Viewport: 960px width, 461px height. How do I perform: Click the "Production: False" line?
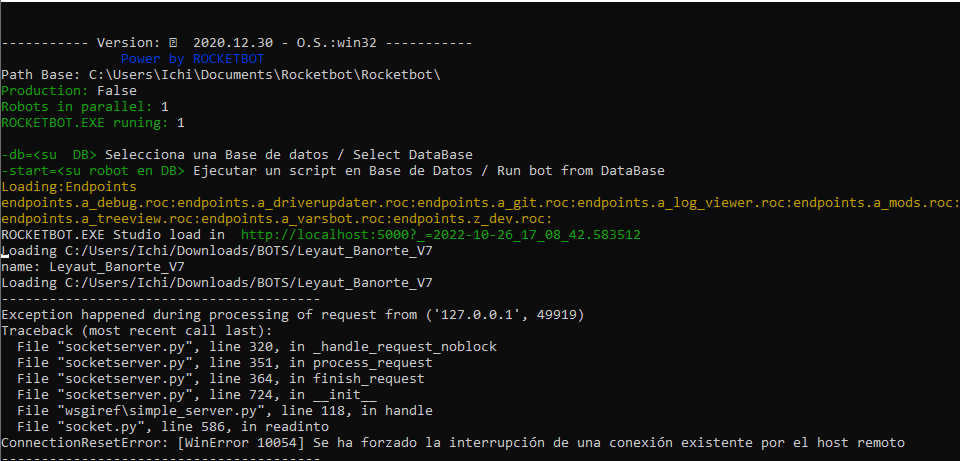[x=68, y=91]
